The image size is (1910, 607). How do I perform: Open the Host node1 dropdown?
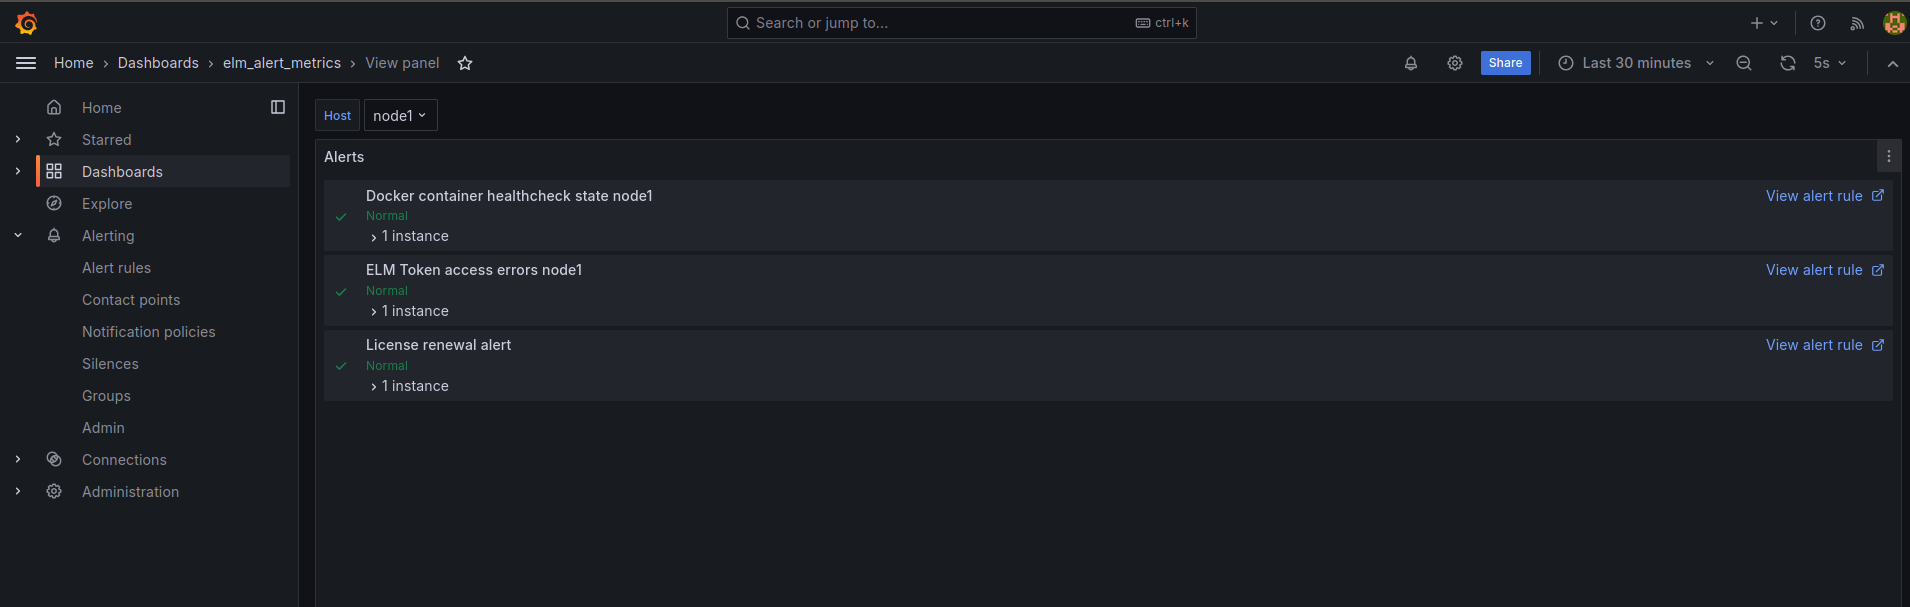[x=400, y=115]
